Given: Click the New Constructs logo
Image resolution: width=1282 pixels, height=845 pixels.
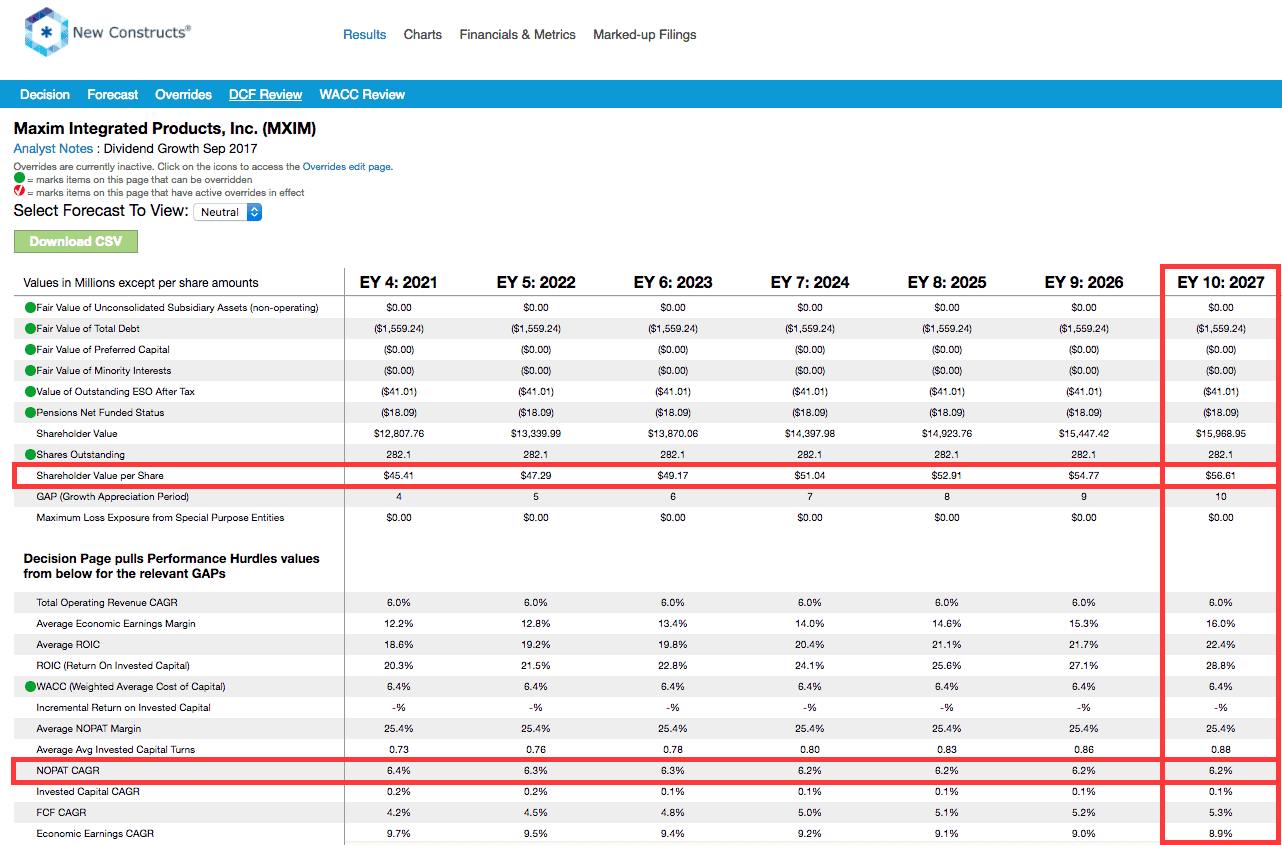Looking at the screenshot, I should (106, 32).
